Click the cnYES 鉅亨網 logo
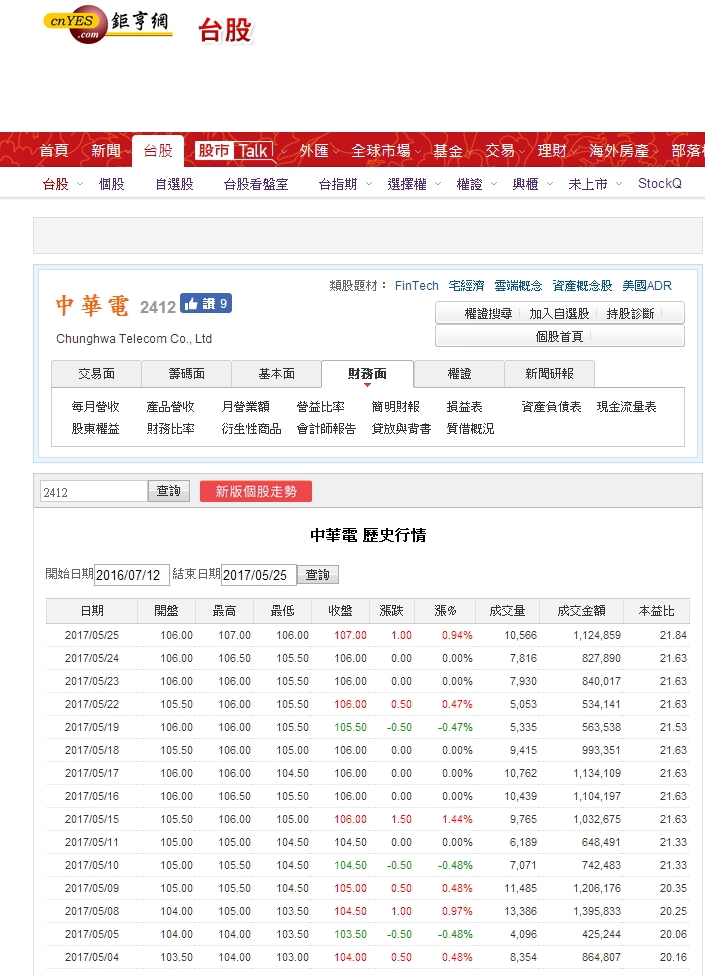 click(107, 25)
